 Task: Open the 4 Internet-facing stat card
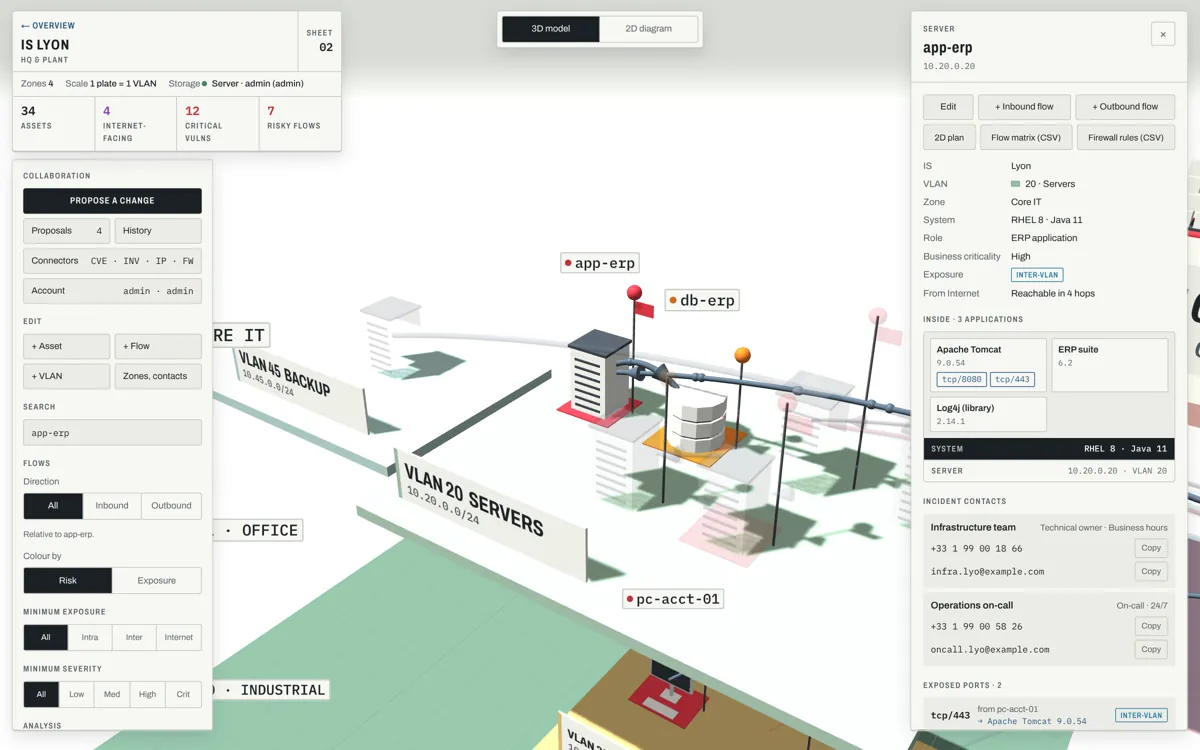coord(136,124)
